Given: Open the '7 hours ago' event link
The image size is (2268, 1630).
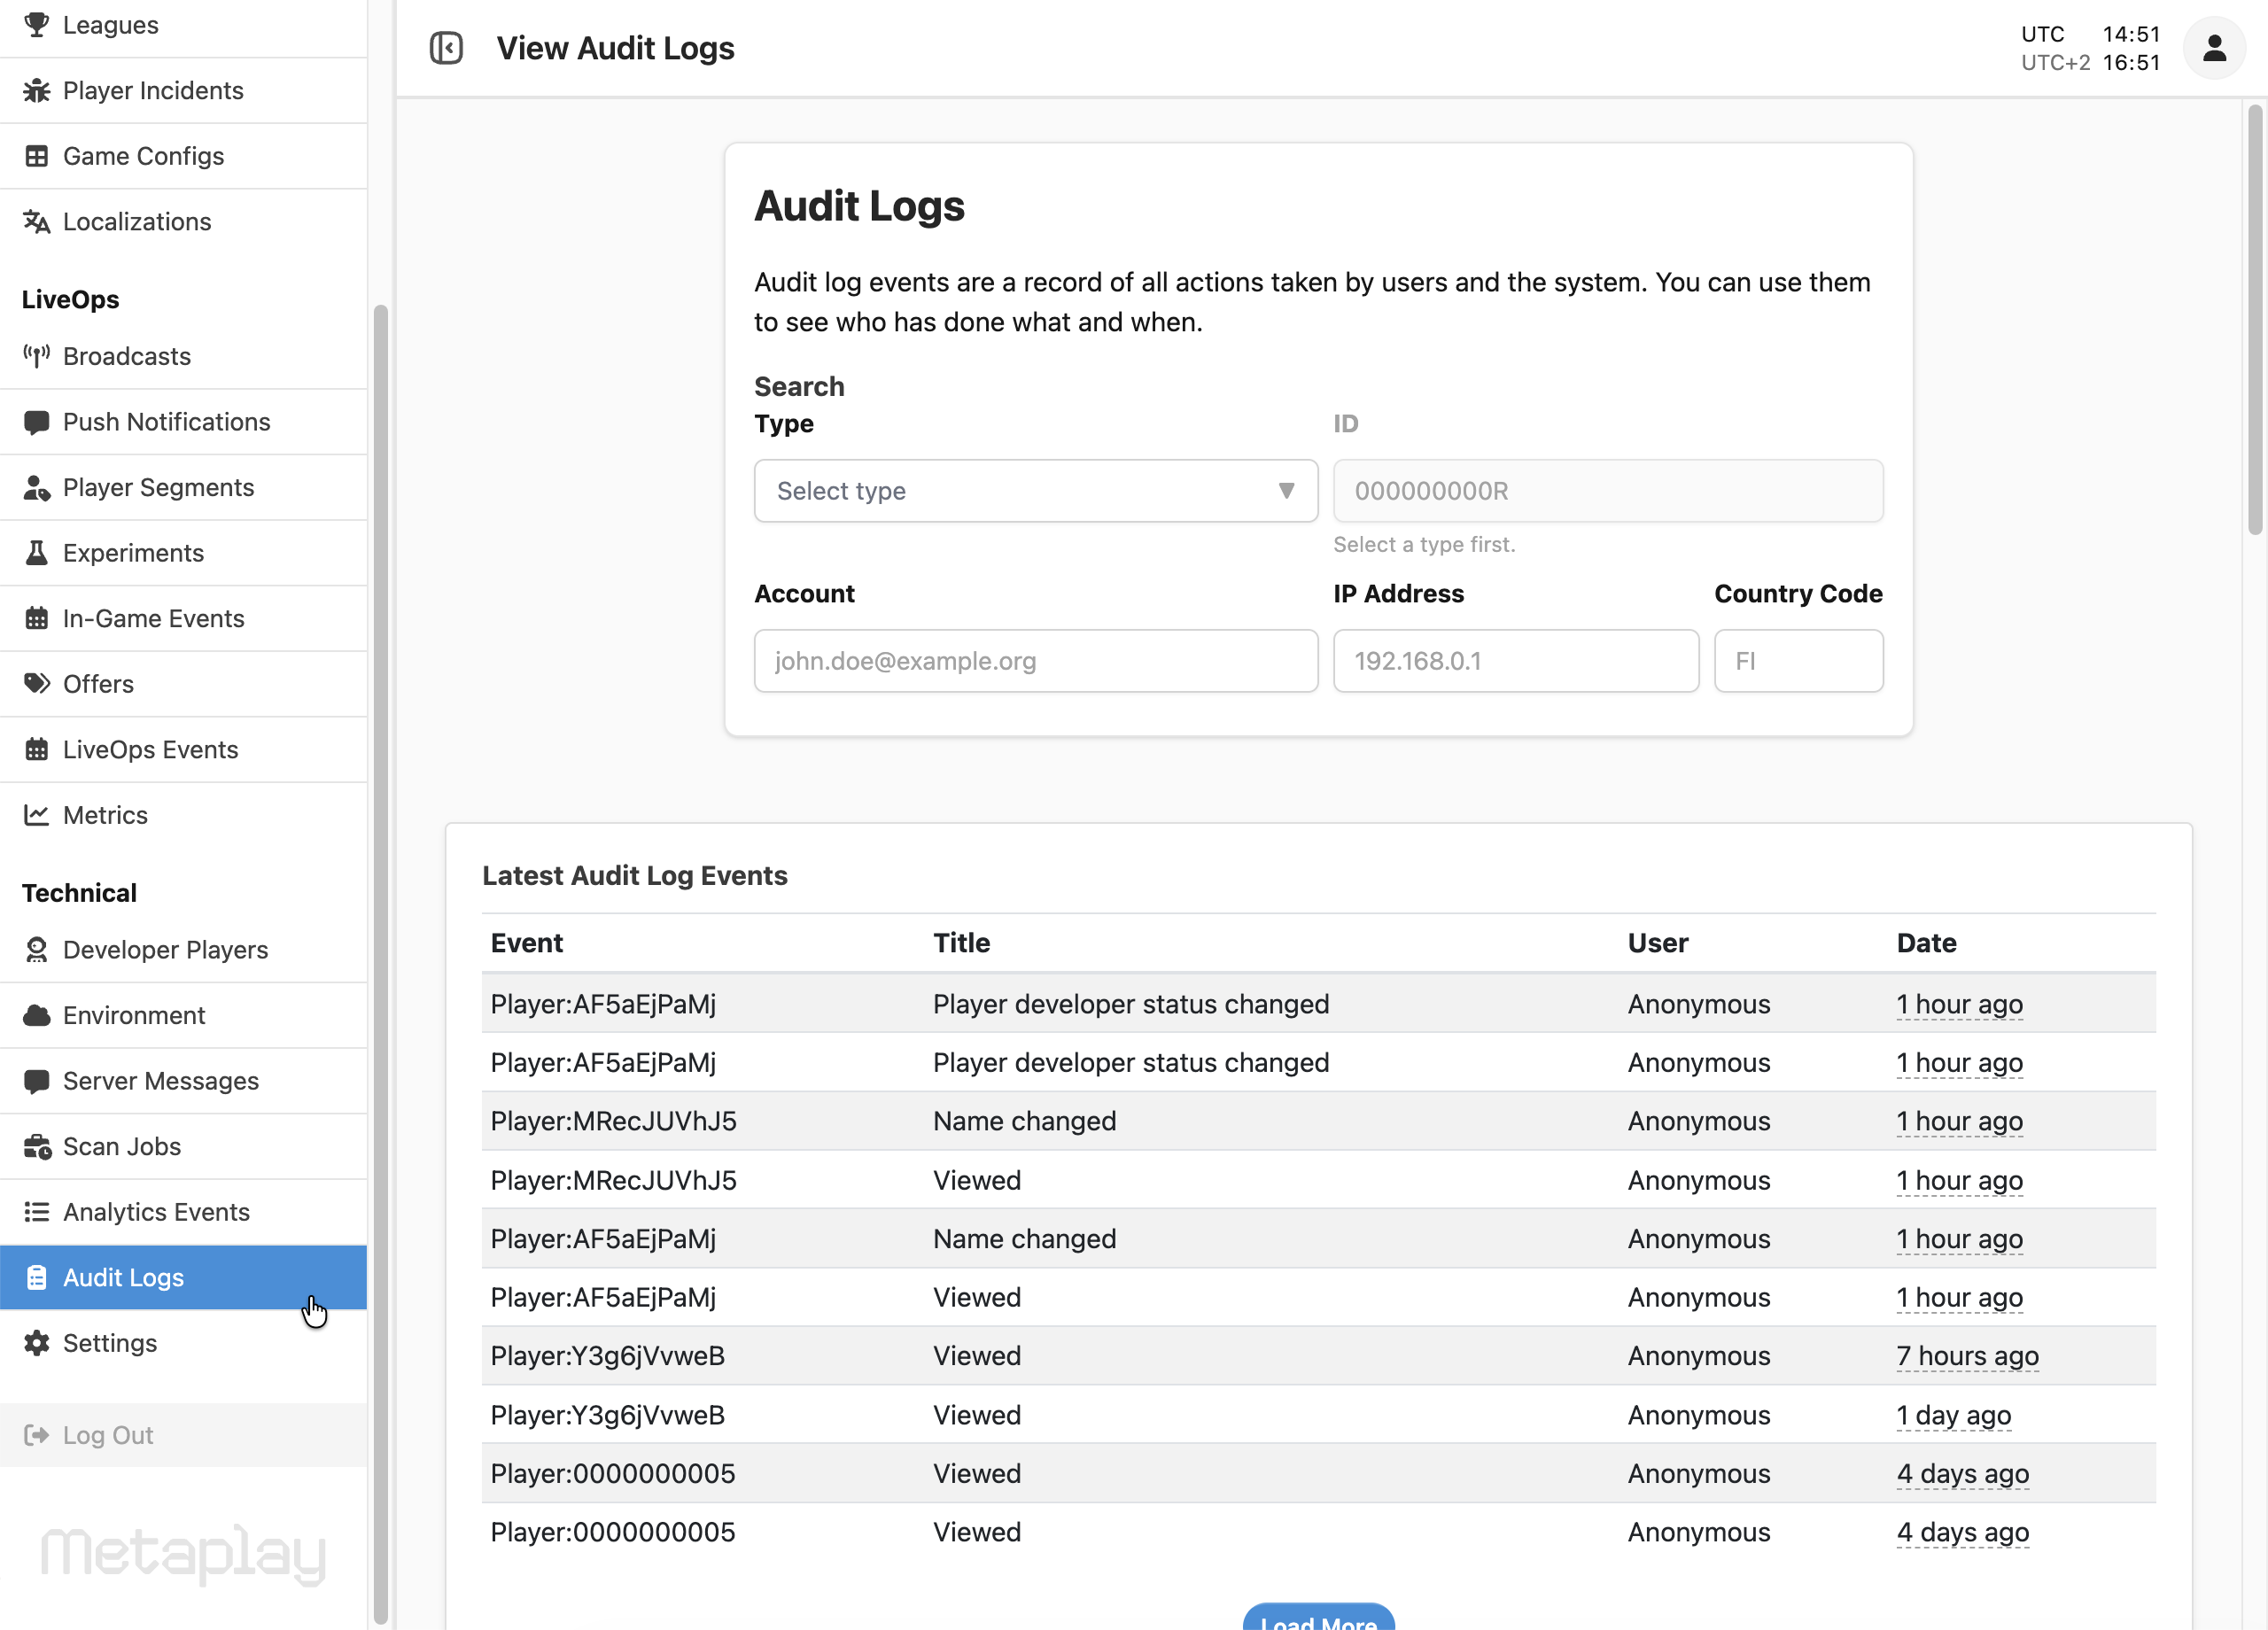Looking at the screenshot, I should click(1967, 1356).
